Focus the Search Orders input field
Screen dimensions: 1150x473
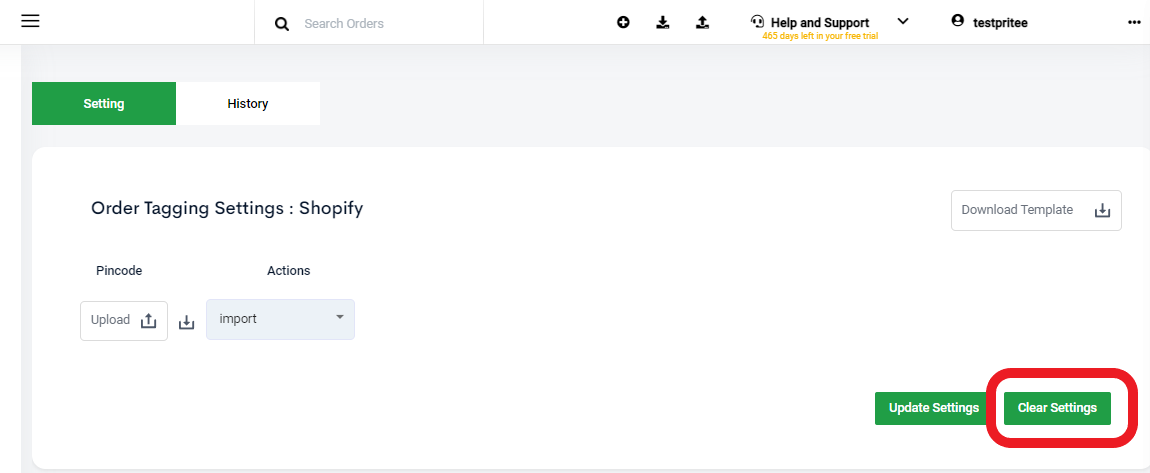[389, 23]
